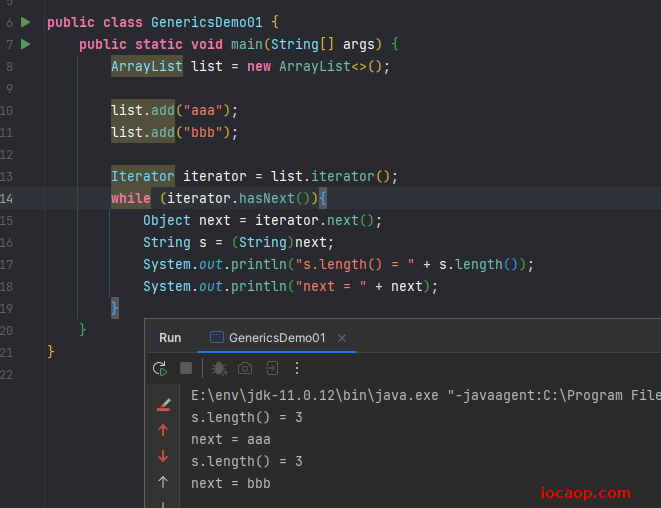Image resolution: width=661 pixels, height=508 pixels.
Task: Click the class name GenericsDemo01 on line 6
Action: 207,22
